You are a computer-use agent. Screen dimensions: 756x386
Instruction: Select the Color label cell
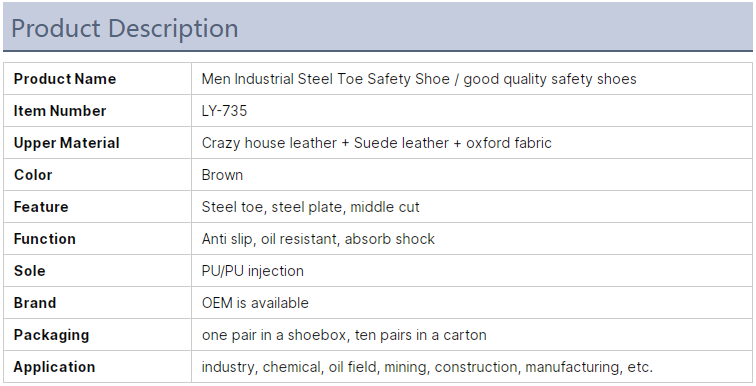tap(97, 175)
